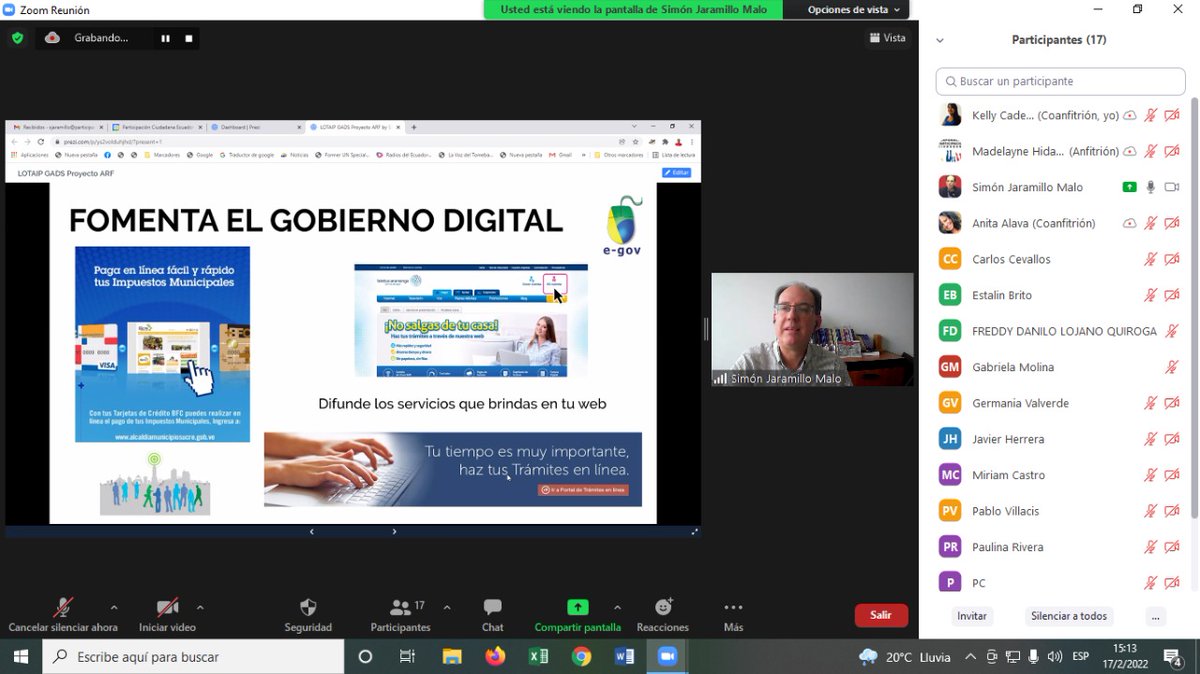Screen dimensions: 1200x674
Task: Select participant Paulina Rivera
Action: (1059, 547)
